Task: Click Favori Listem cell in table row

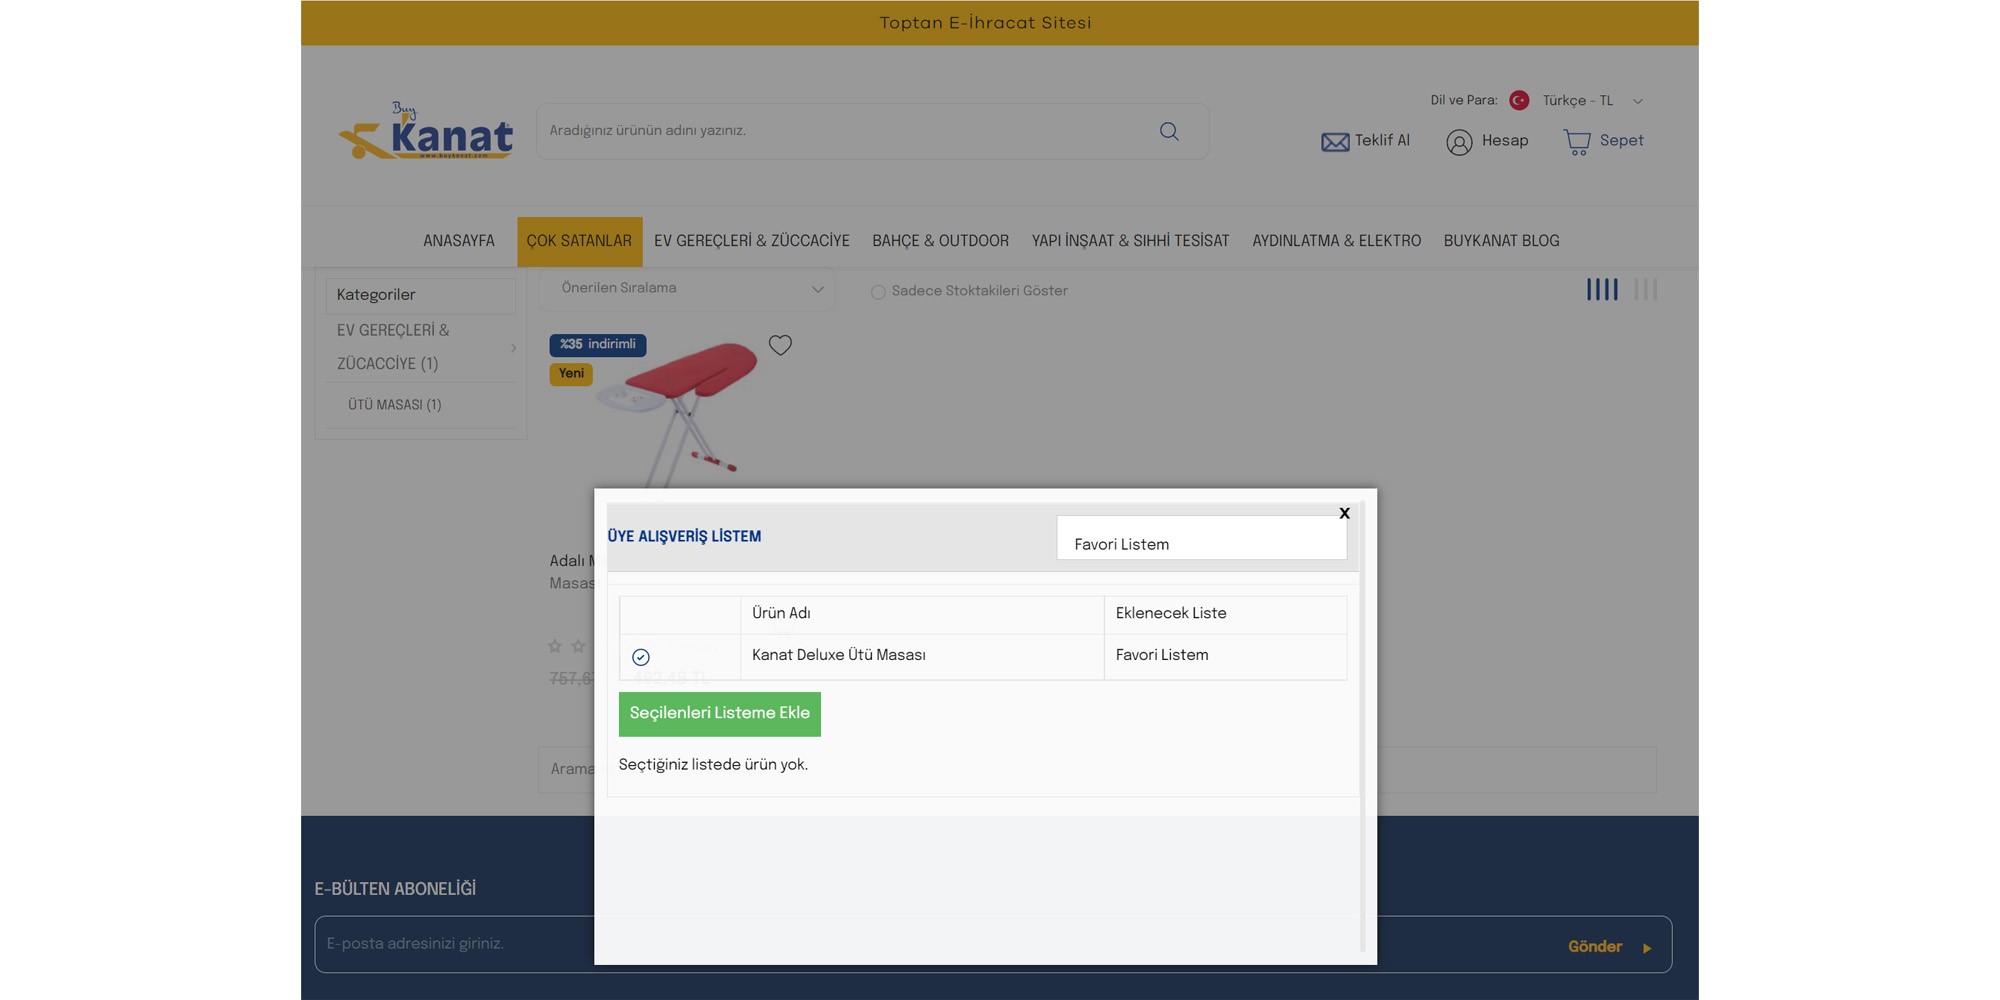Action: [1225, 656]
